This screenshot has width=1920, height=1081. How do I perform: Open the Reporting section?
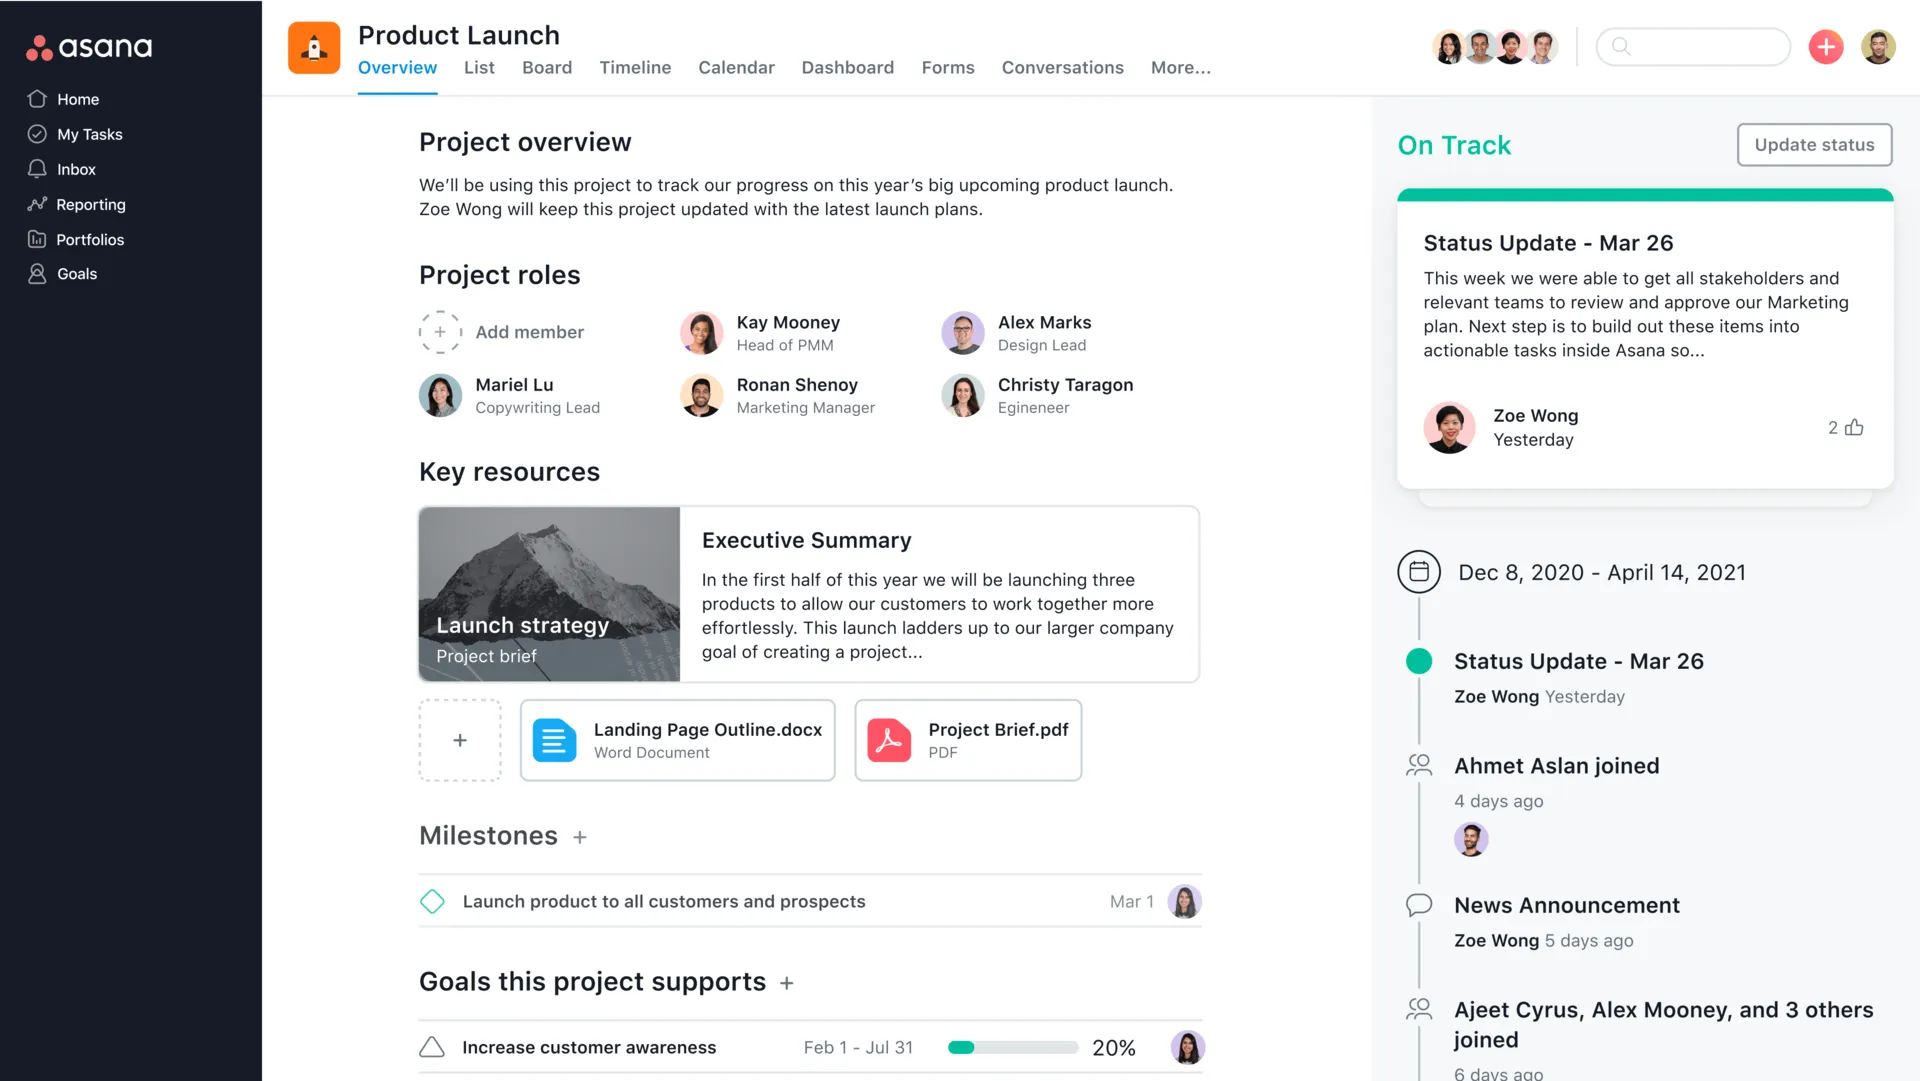click(90, 204)
